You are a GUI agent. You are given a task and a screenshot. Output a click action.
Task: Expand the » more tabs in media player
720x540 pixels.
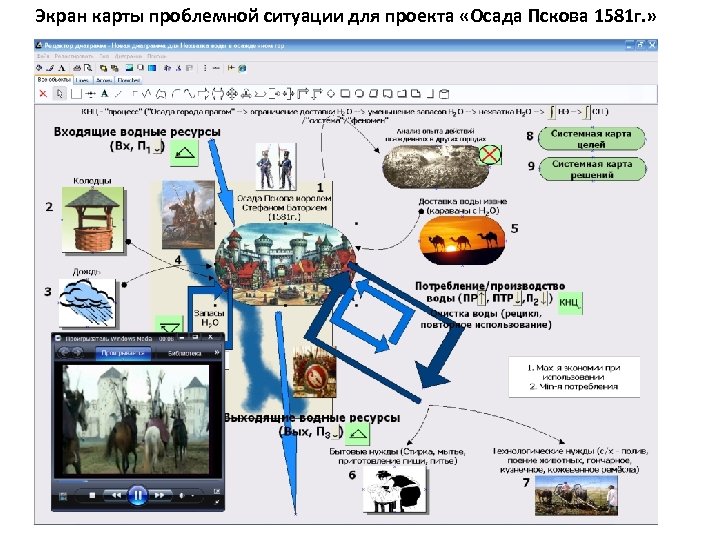[x=217, y=353]
